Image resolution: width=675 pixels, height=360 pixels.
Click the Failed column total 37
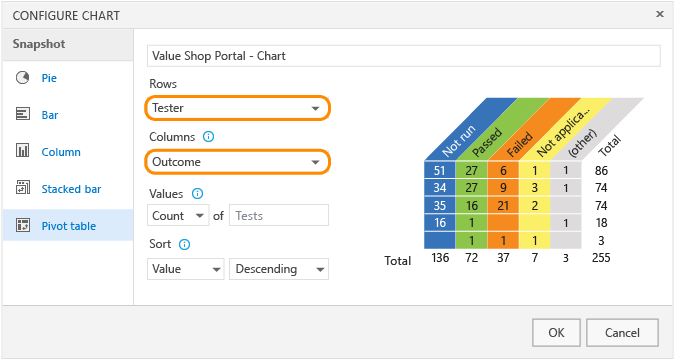[503, 258]
